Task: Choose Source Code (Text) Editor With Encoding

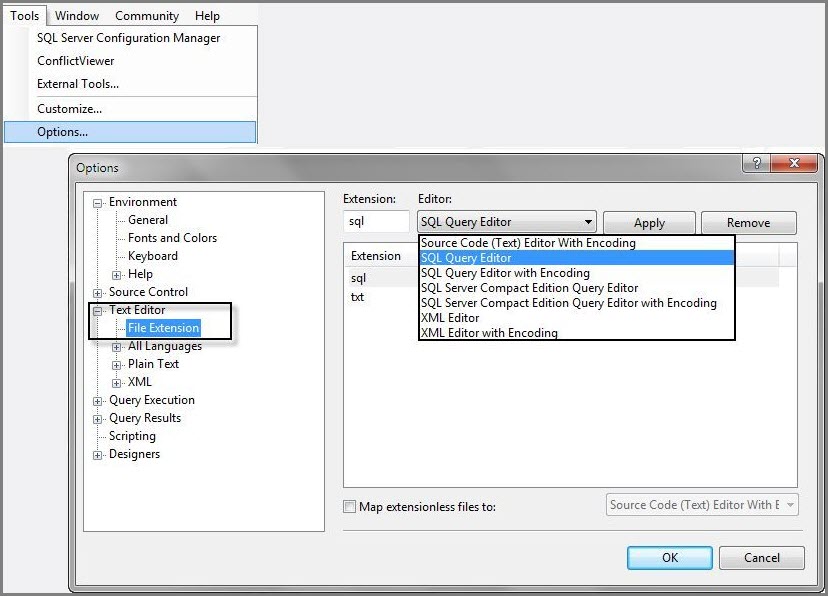Action: point(577,243)
